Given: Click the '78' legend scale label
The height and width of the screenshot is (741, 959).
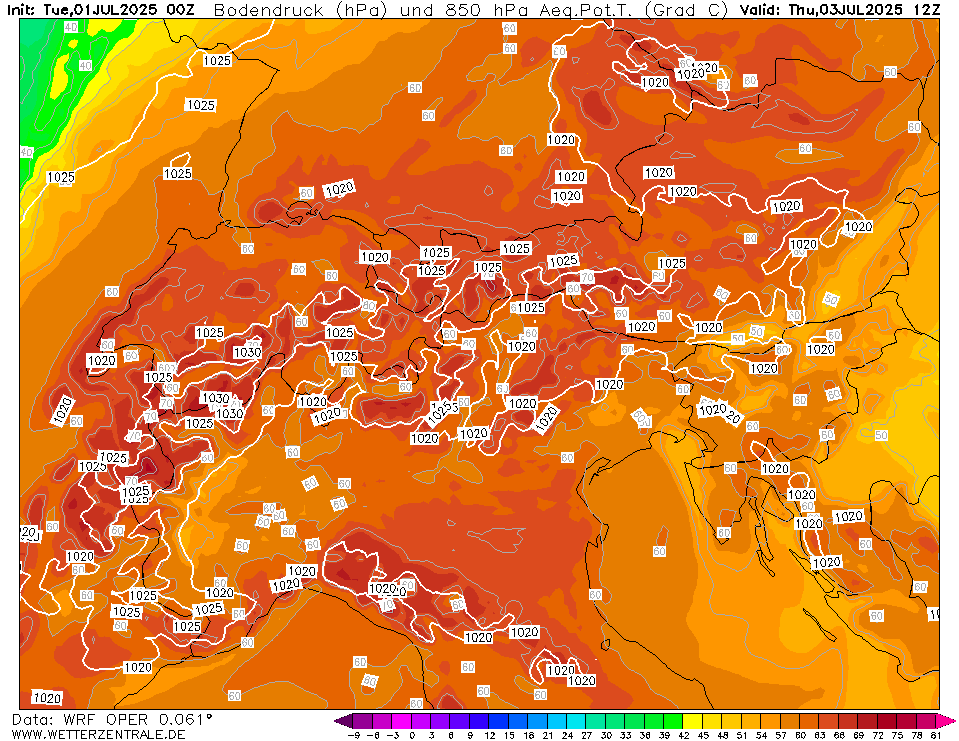Looking at the screenshot, I should pyautogui.click(x=917, y=735).
